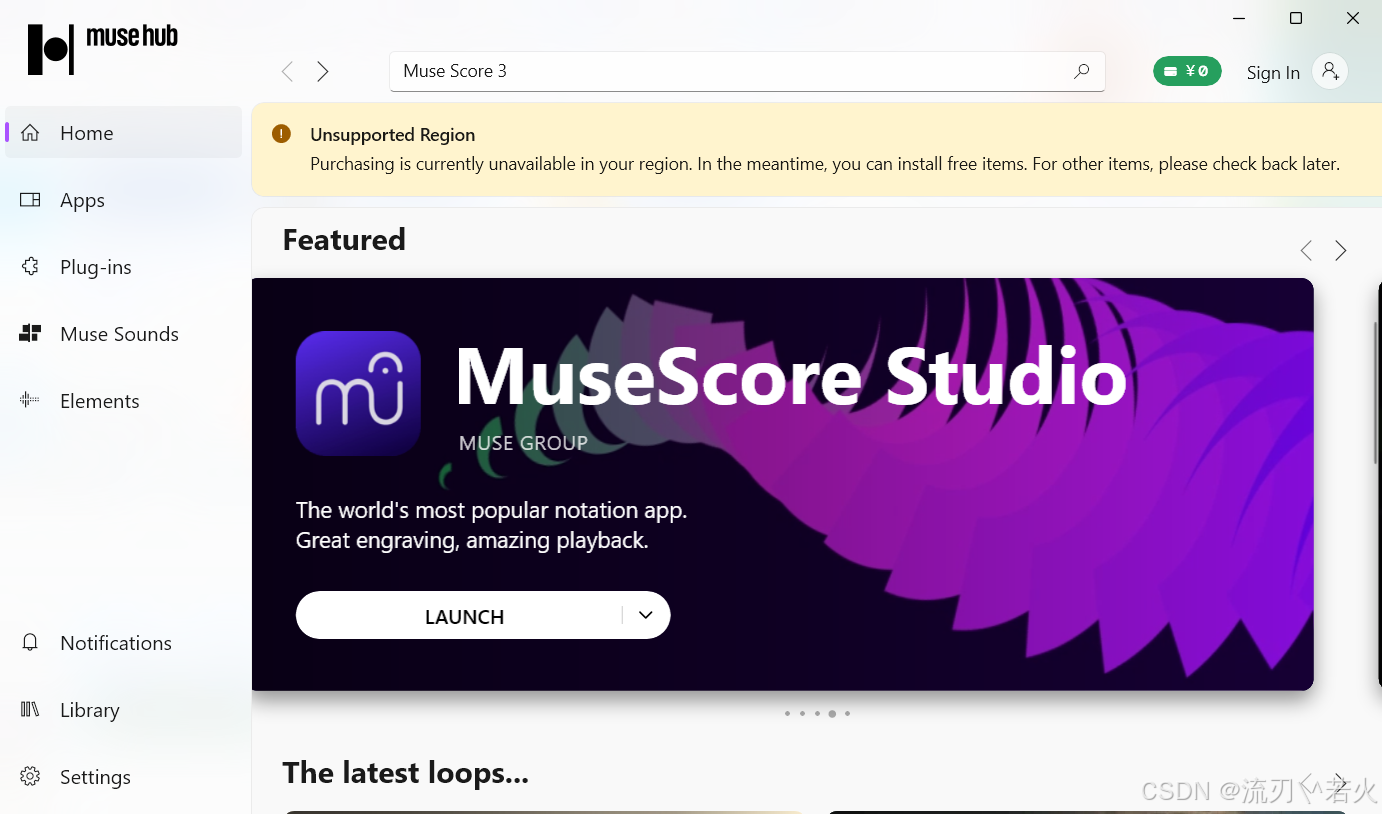Click The latest loops heading
Image resolution: width=1382 pixels, height=814 pixels.
pyautogui.click(x=405, y=773)
